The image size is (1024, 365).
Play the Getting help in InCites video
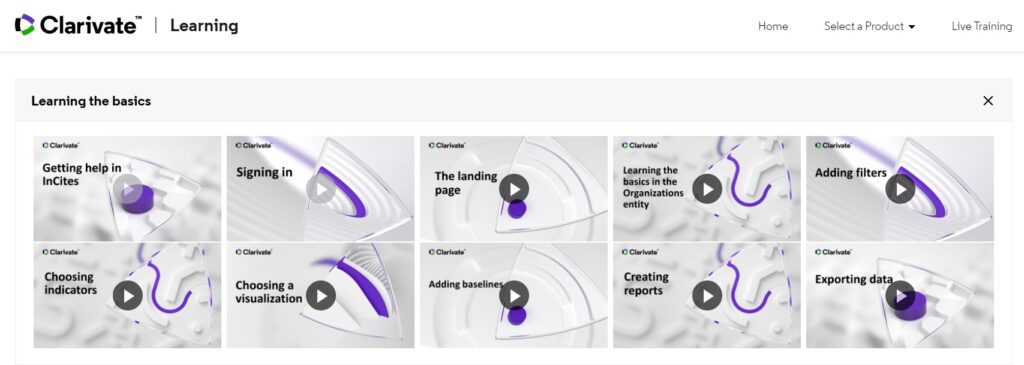click(127, 189)
